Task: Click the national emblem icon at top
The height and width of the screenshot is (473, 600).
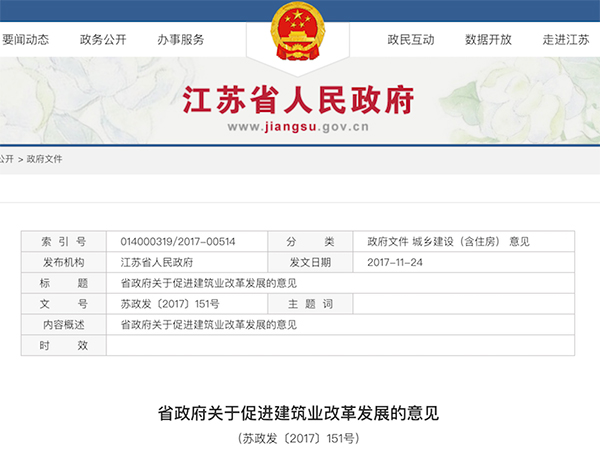Action: pyautogui.click(x=298, y=33)
